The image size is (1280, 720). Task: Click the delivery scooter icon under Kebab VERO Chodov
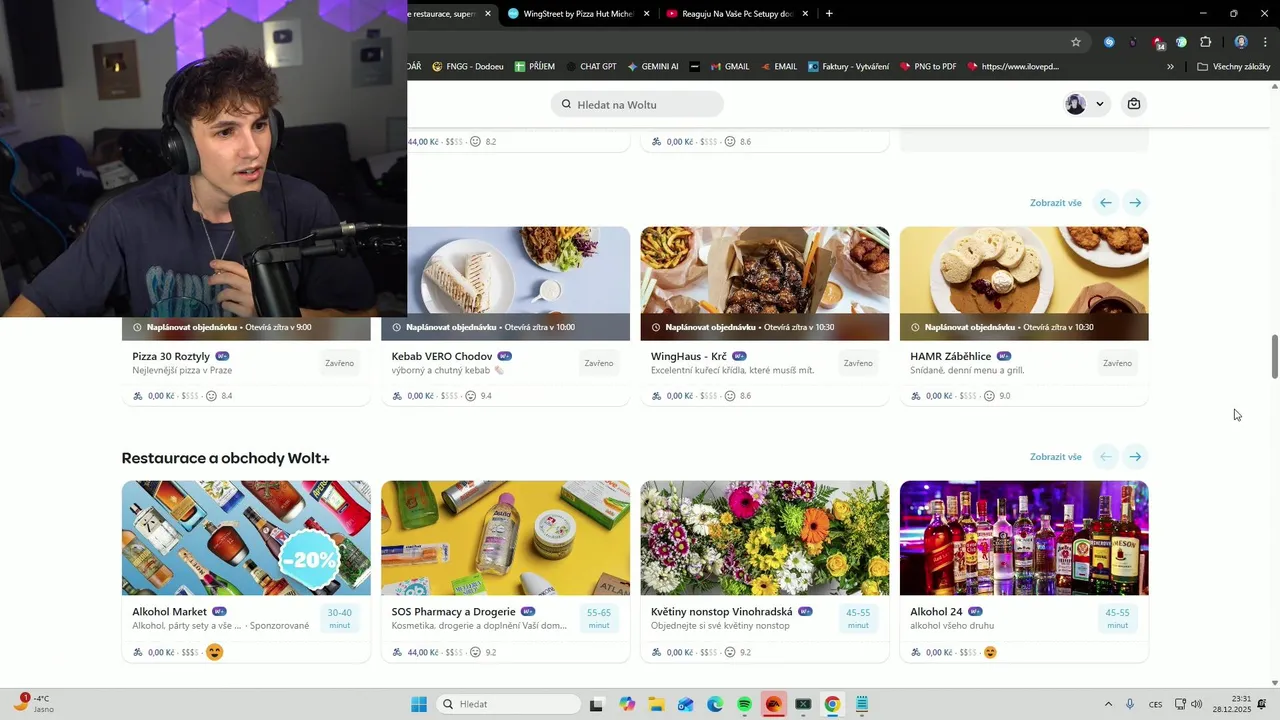pos(398,396)
